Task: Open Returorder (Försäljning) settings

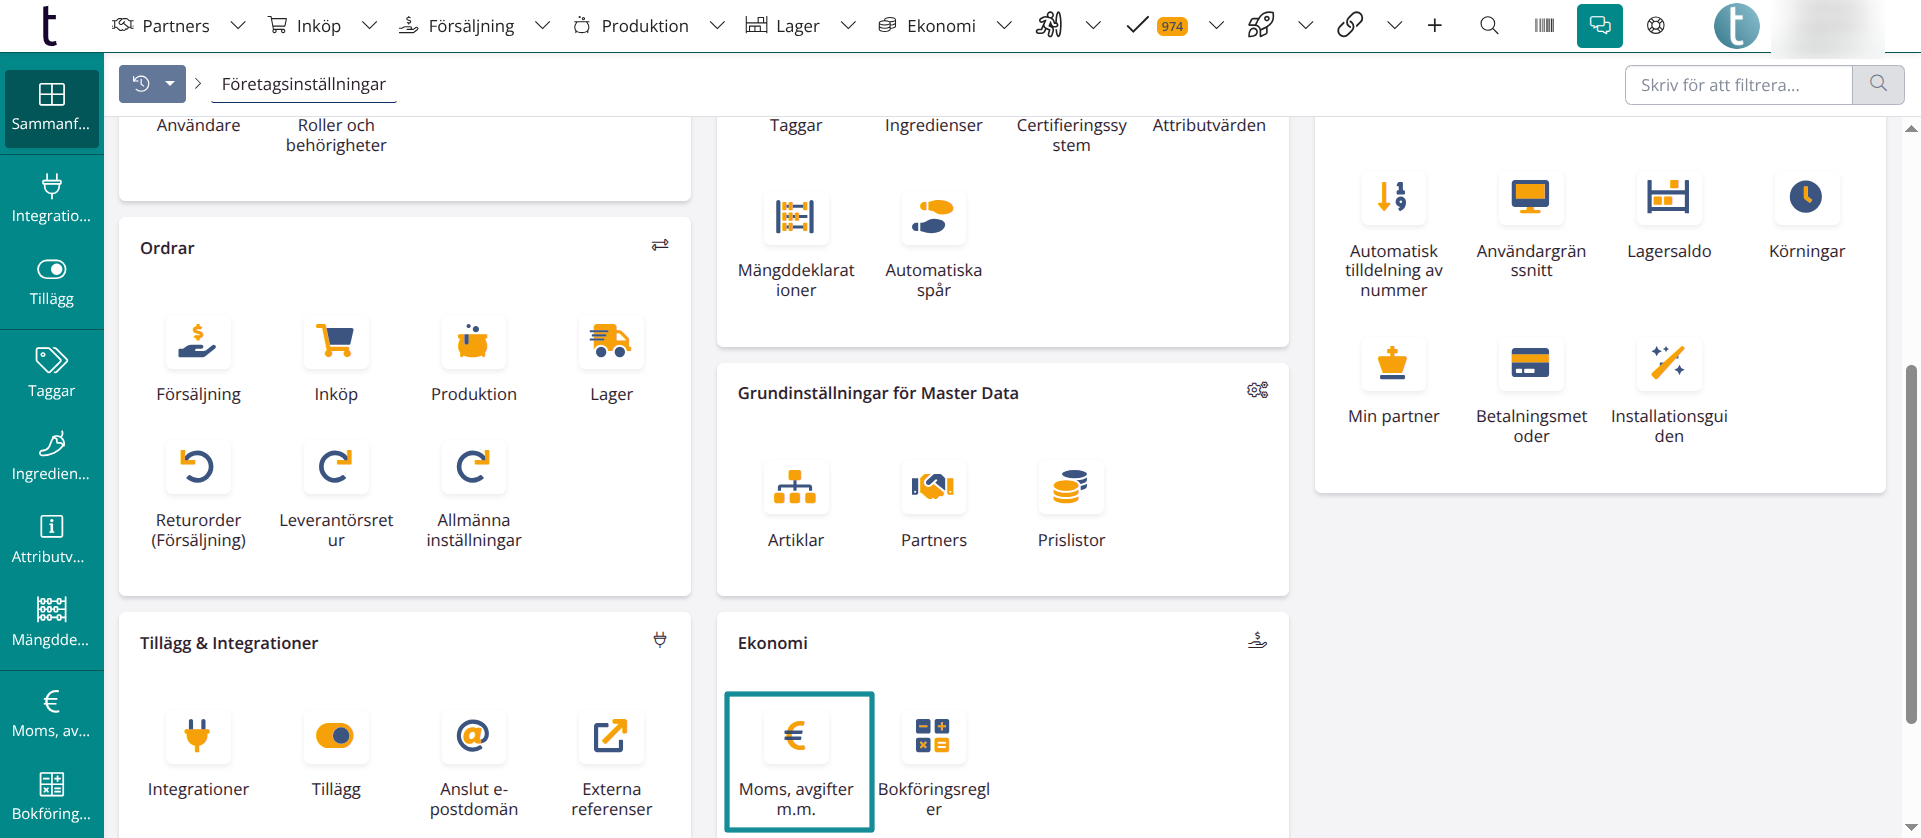Action: click(198, 468)
